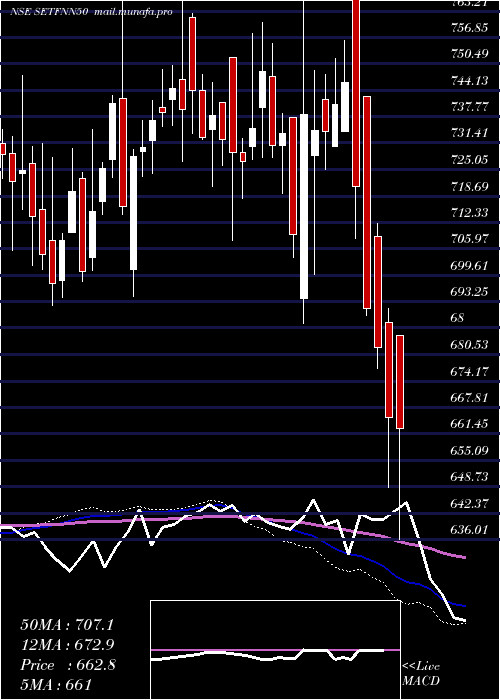Select the 674.17 price axis label
The image size is (500, 700).
point(470,371)
